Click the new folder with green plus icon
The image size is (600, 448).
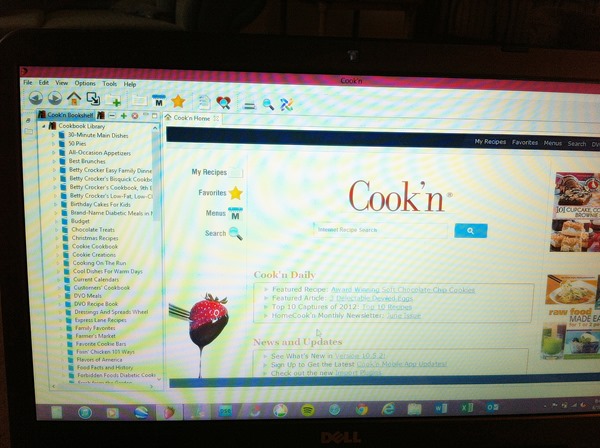[113, 100]
